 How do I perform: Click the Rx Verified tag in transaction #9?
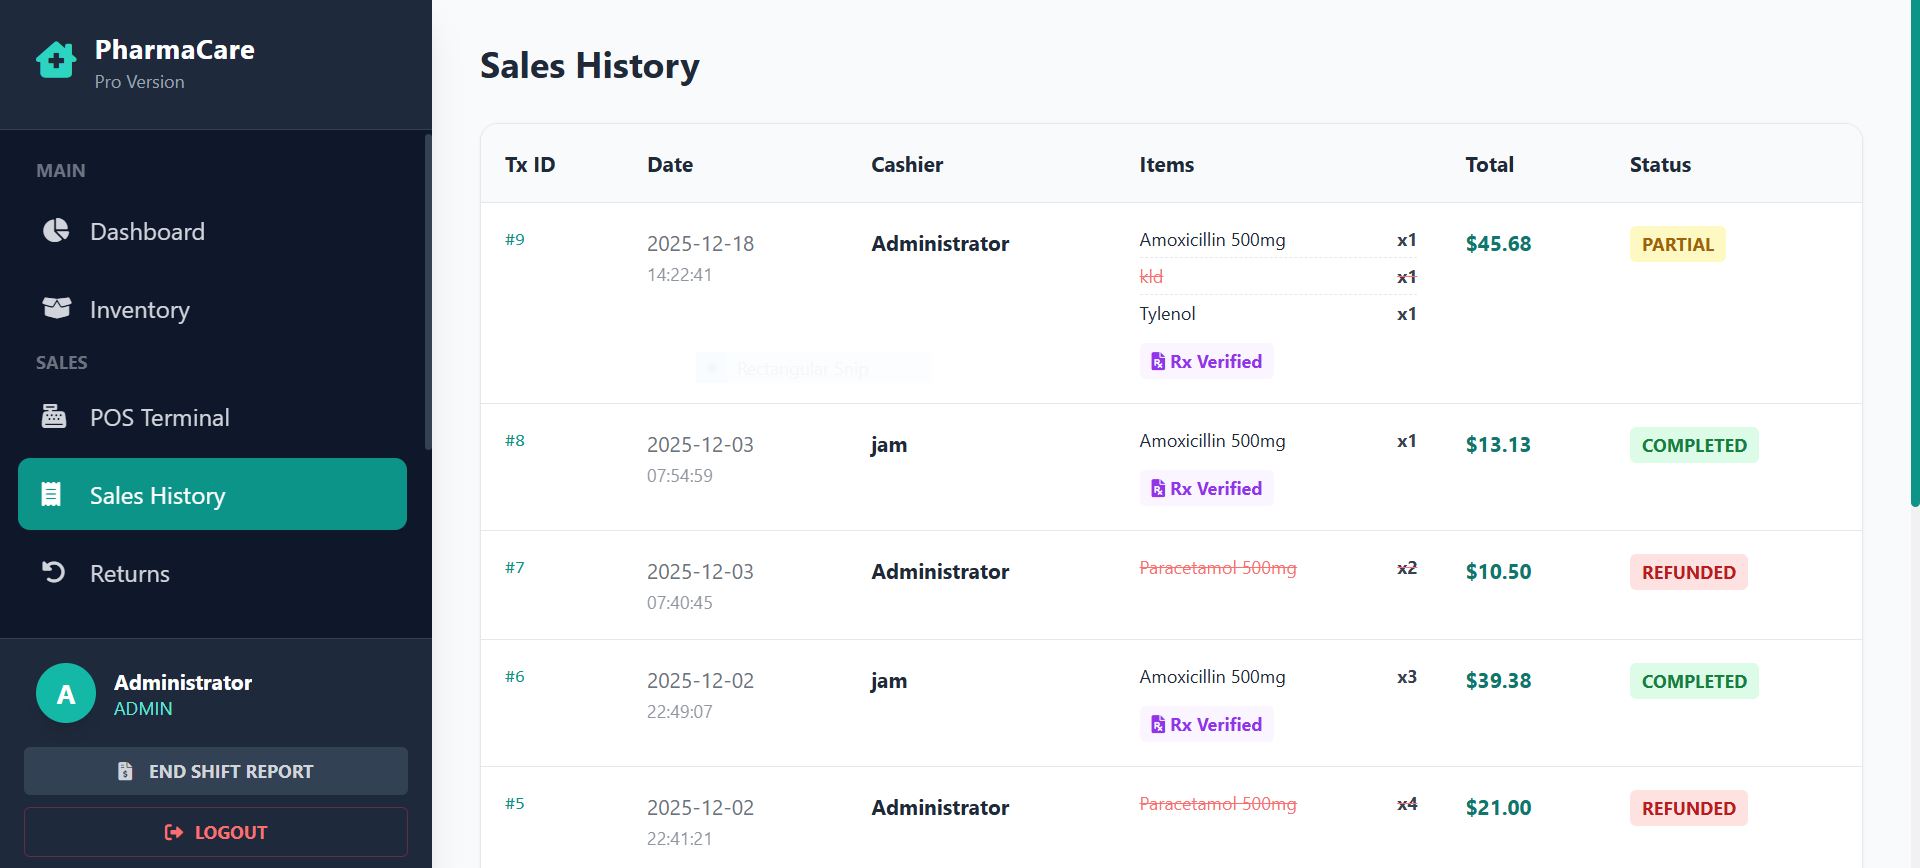(x=1206, y=362)
